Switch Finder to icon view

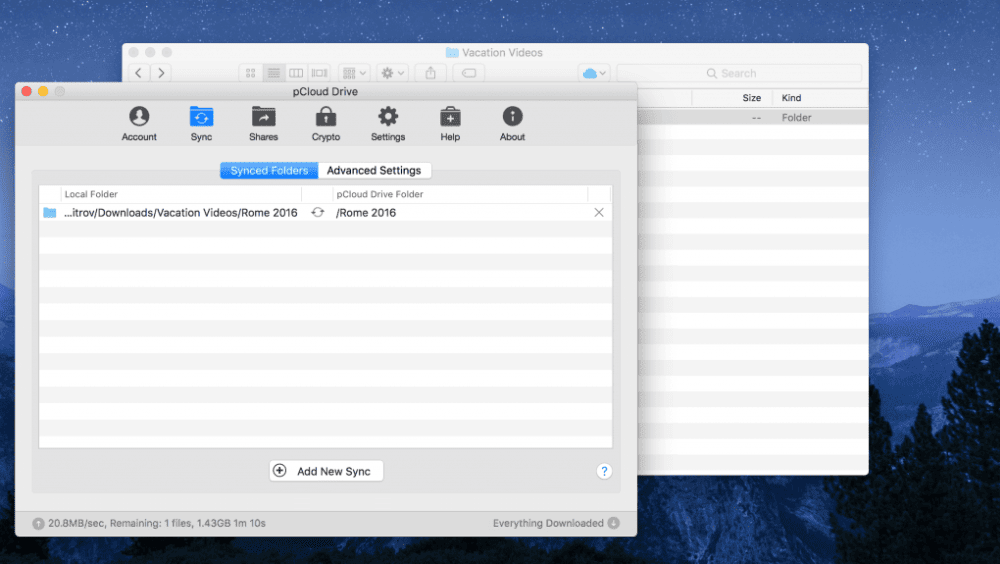(x=251, y=73)
